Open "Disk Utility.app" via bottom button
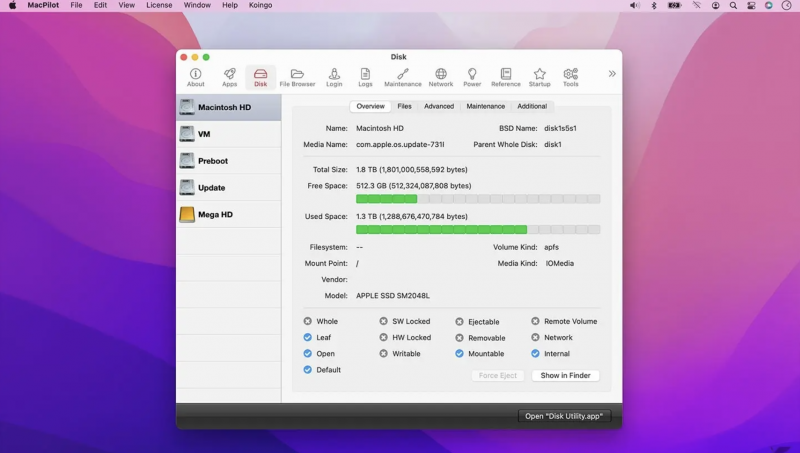Image resolution: width=800 pixels, height=453 pixels. (x=564, y=416)
